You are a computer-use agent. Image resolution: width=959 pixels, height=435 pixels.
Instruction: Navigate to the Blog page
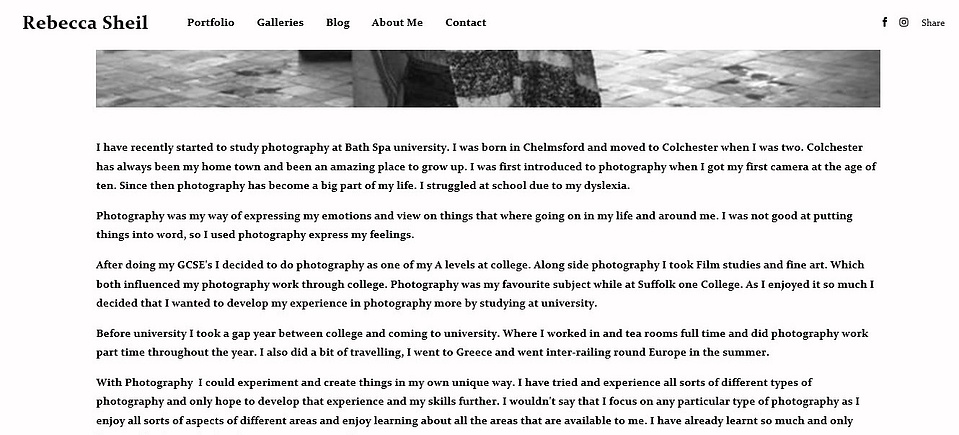[338, 23]
